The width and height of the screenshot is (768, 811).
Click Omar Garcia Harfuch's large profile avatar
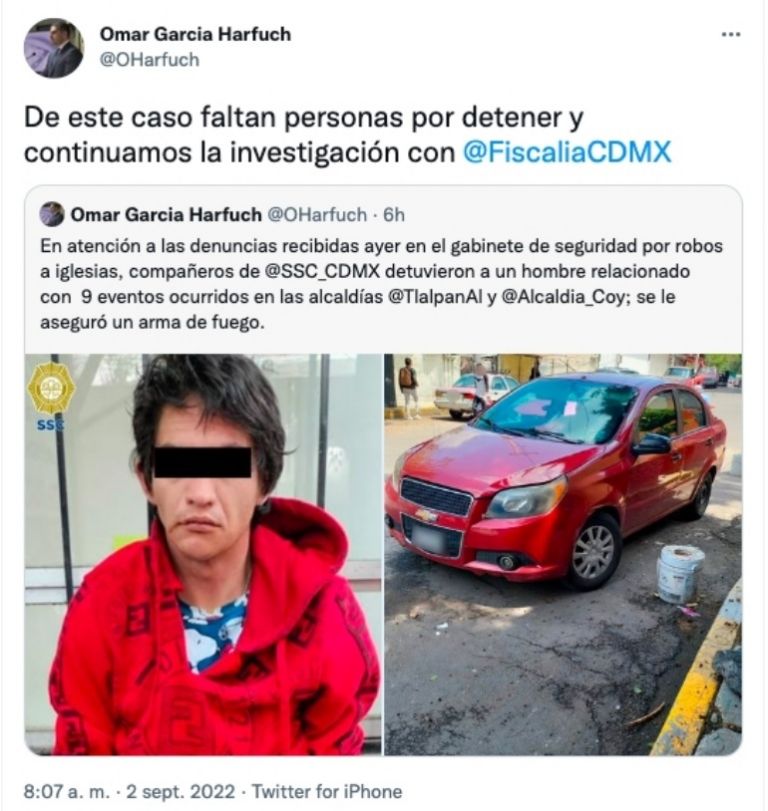pos(54,48)
